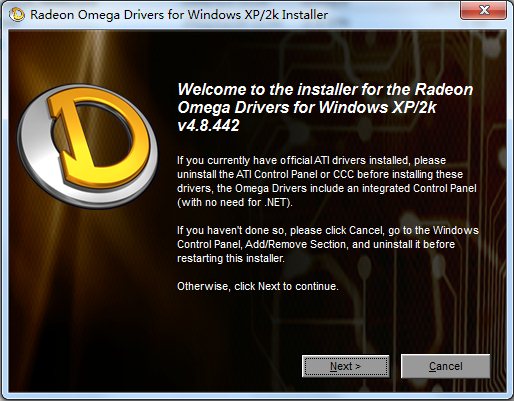Click the paragraph mentioning Add/Remove Section

(328, 244)
